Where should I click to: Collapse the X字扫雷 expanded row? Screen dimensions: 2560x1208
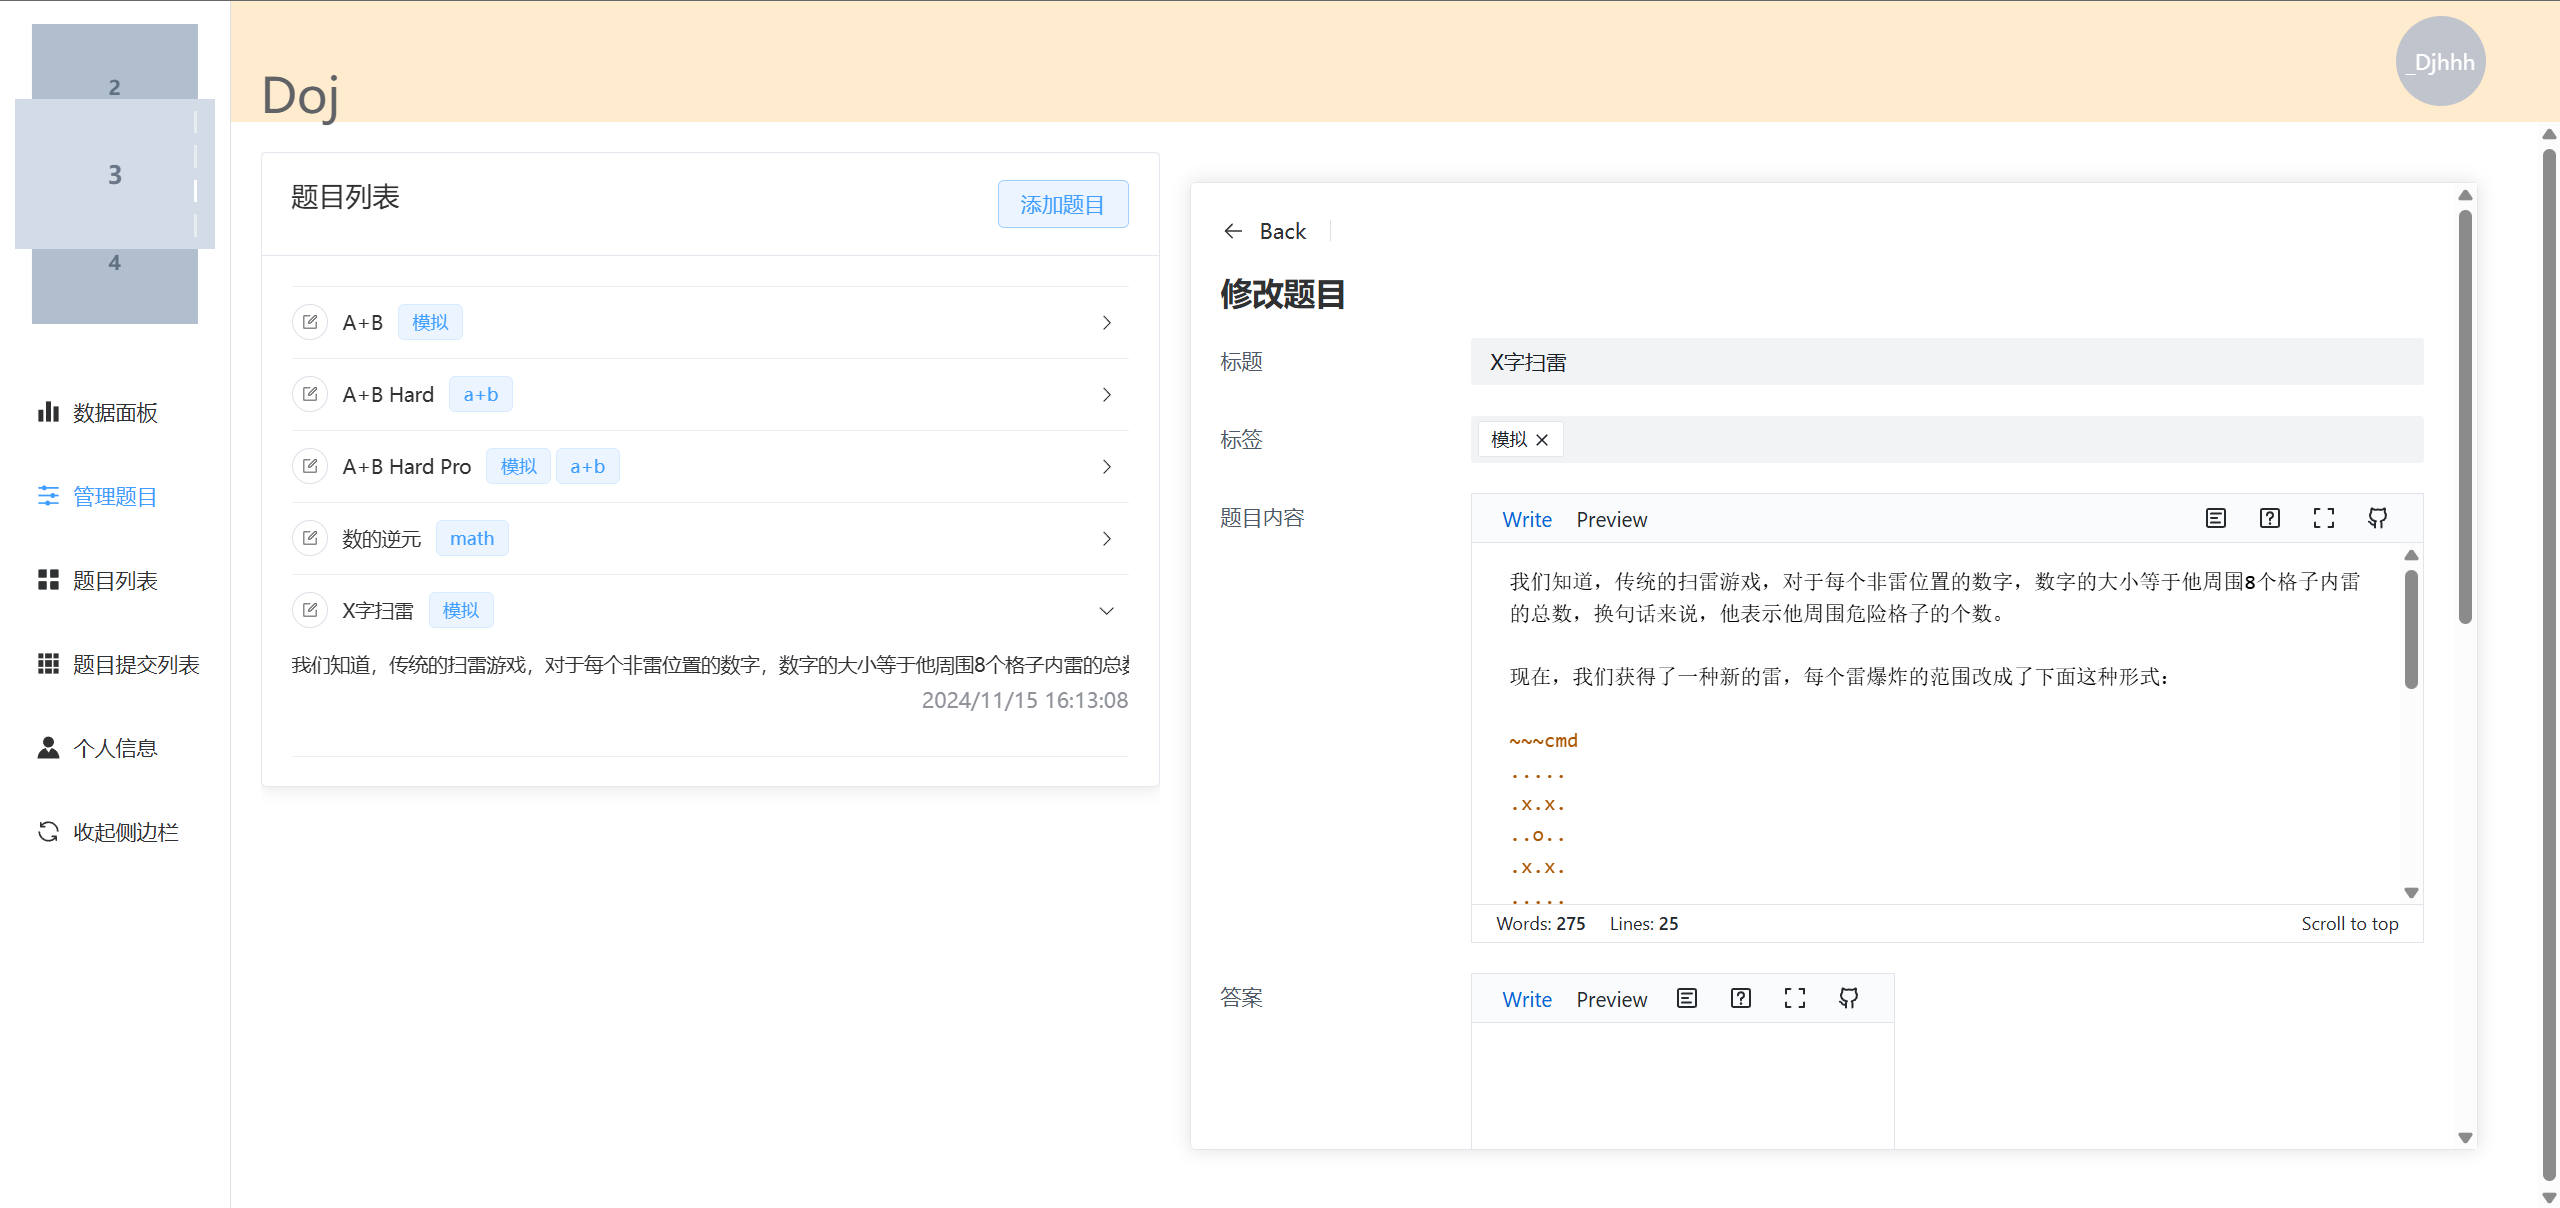tap(1106, 611)
